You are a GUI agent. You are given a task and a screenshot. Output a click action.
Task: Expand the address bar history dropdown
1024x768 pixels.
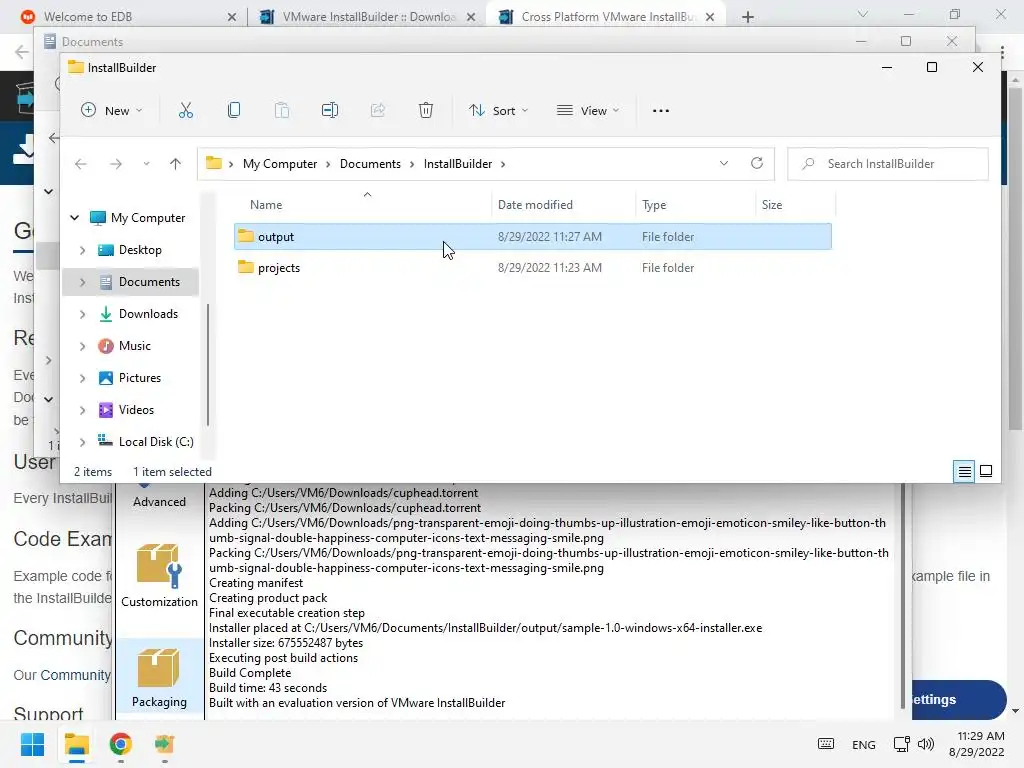click(x=724, y=163)
